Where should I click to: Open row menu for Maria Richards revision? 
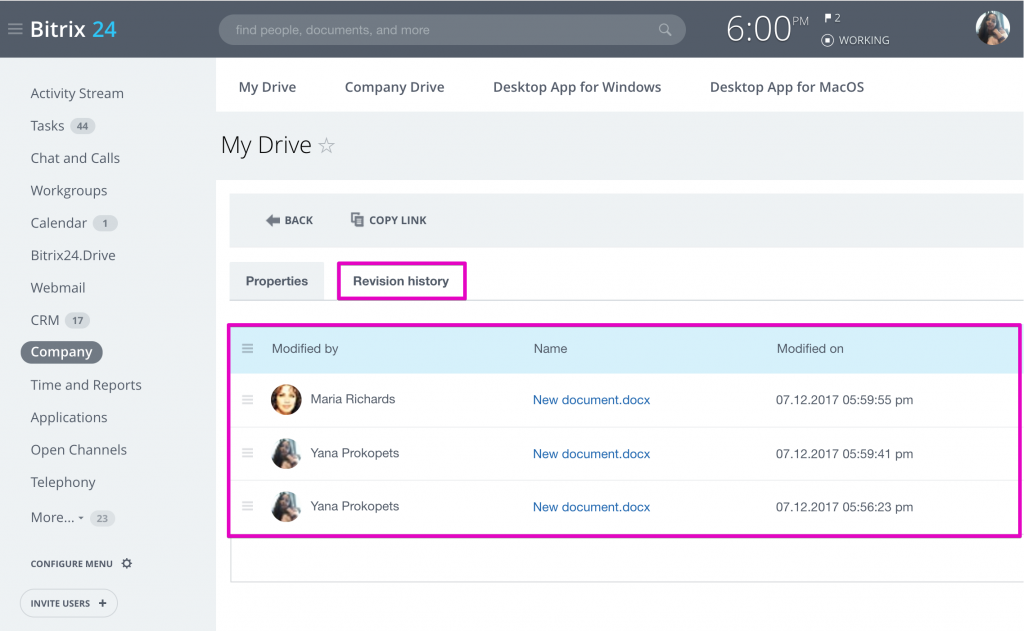[248, 400]
